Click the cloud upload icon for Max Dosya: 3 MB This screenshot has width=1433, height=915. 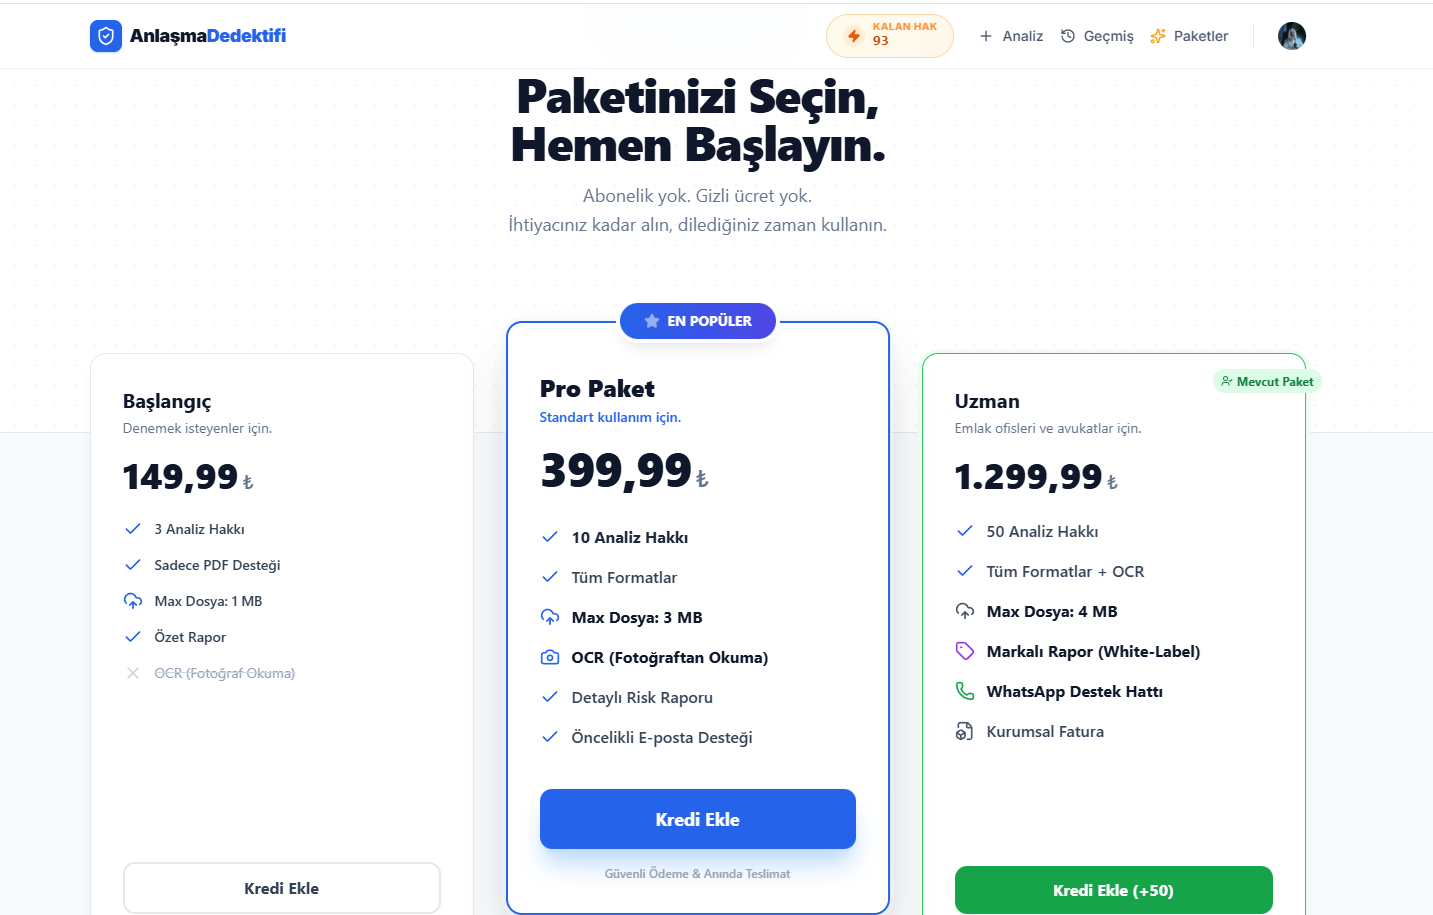pos(550,617)
